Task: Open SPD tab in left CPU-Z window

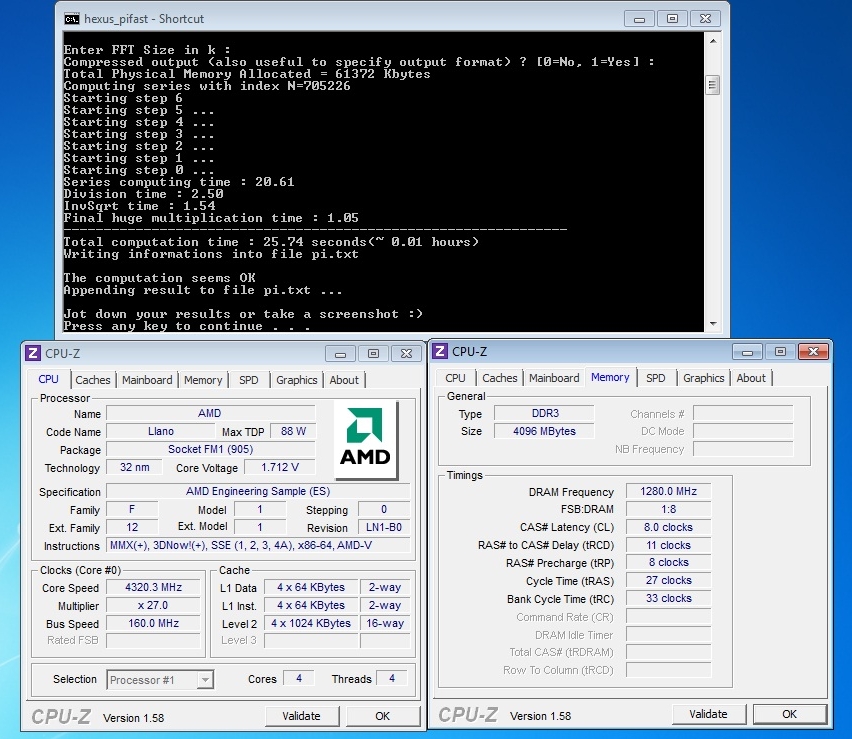Action: click(249, 380)
